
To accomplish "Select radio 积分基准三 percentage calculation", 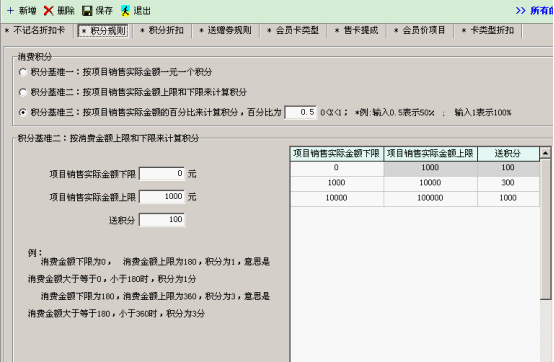I will [23, 112].
